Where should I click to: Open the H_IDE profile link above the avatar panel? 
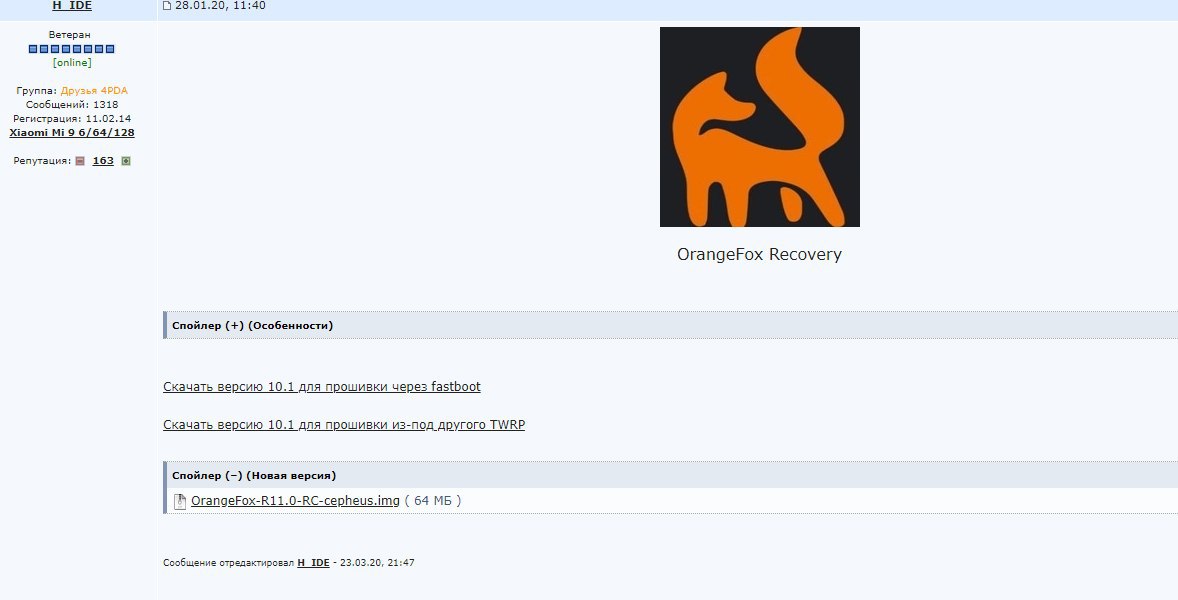(72, 5)
